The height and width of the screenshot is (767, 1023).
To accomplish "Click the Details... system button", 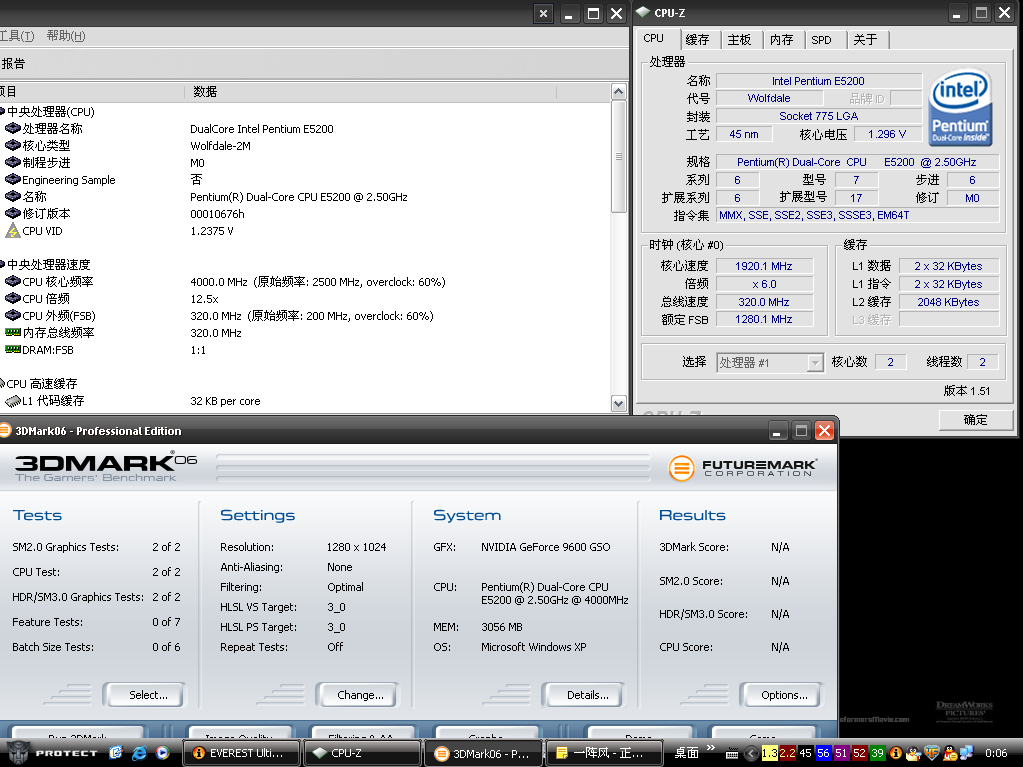I will click(x=583, y=695).
